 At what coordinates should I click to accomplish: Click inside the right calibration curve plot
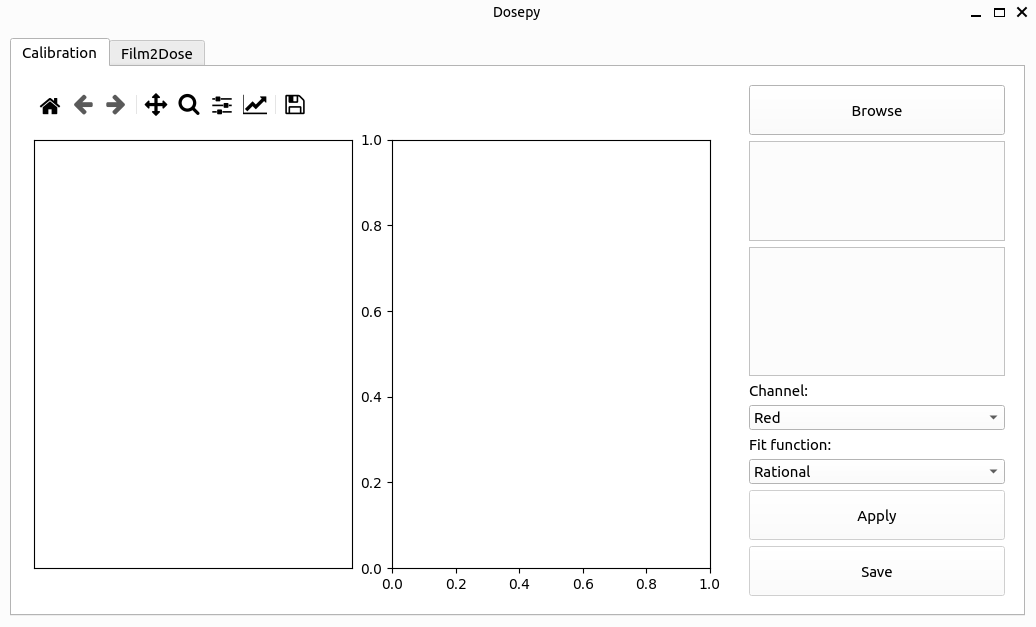pyautogui.click(x=551, y=354)
